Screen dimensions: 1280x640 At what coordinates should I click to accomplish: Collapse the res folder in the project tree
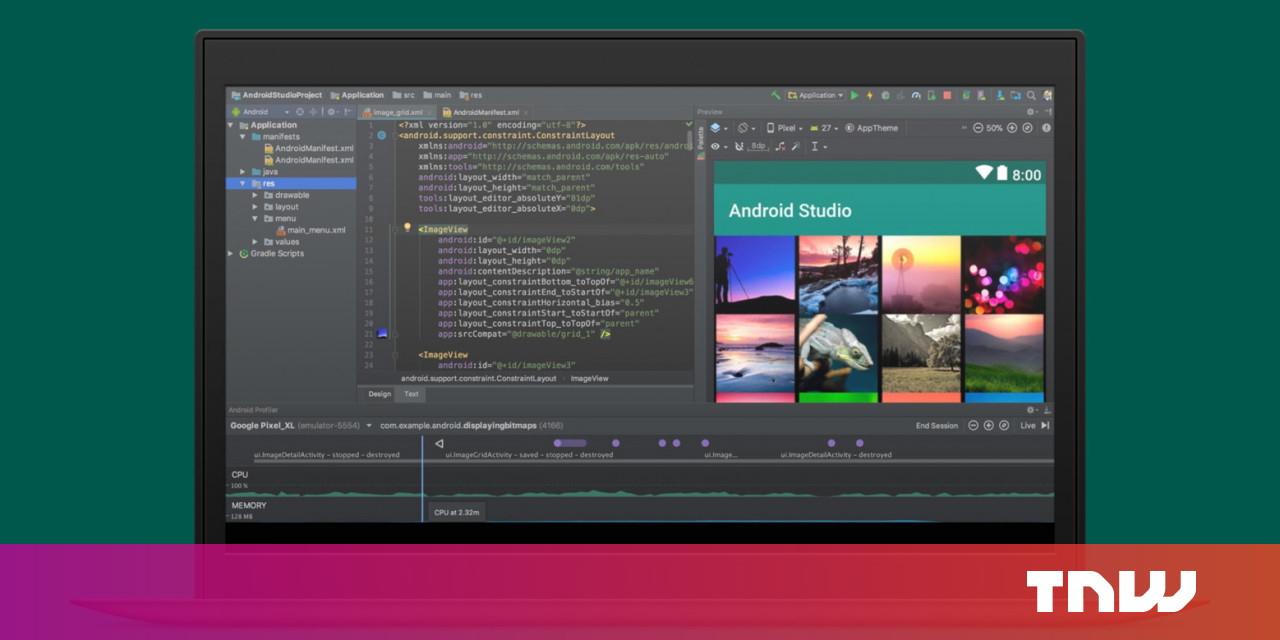[x=243, y=183]
